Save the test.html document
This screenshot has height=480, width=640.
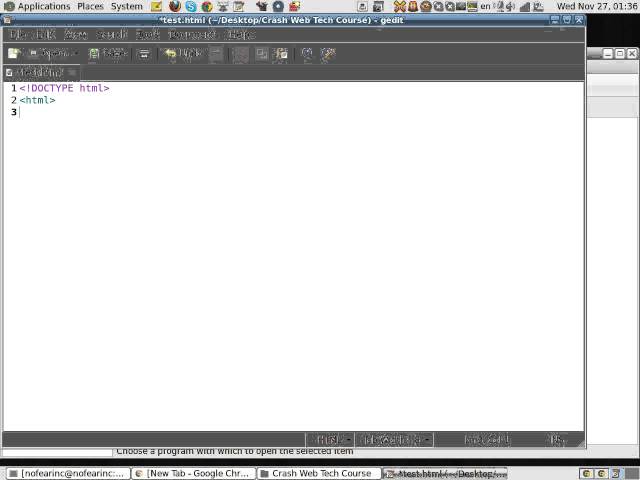[x=107, y=53]
